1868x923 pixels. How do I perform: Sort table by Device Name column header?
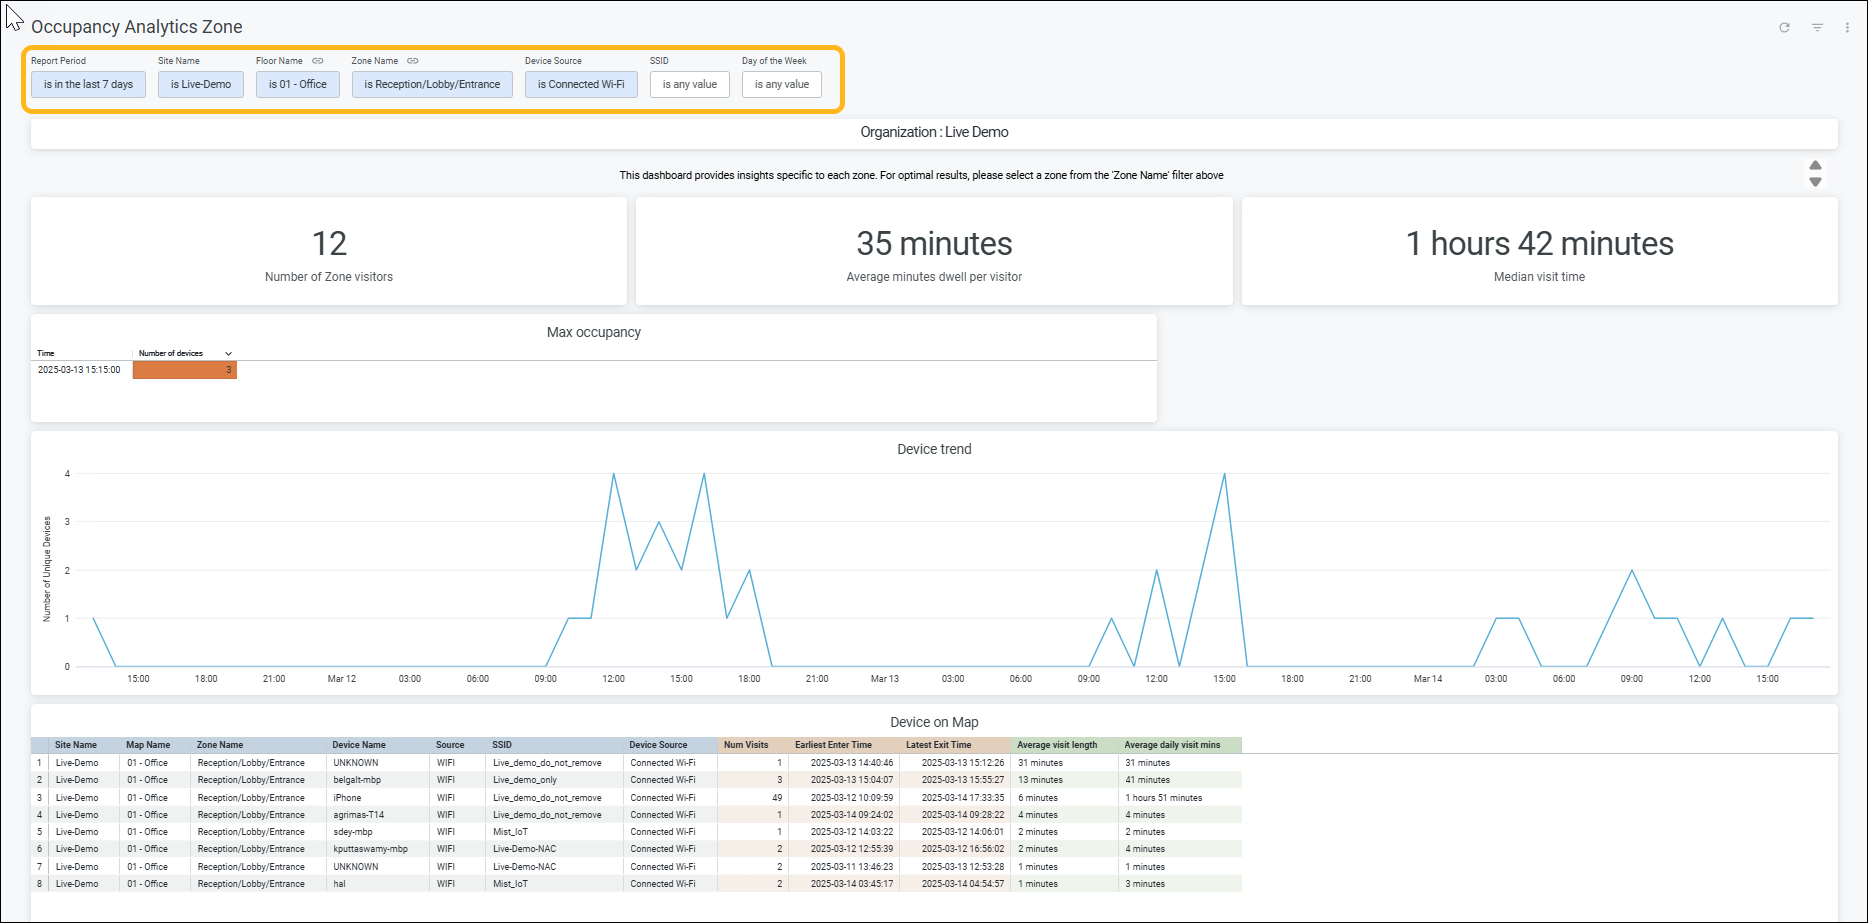[359, 745]
